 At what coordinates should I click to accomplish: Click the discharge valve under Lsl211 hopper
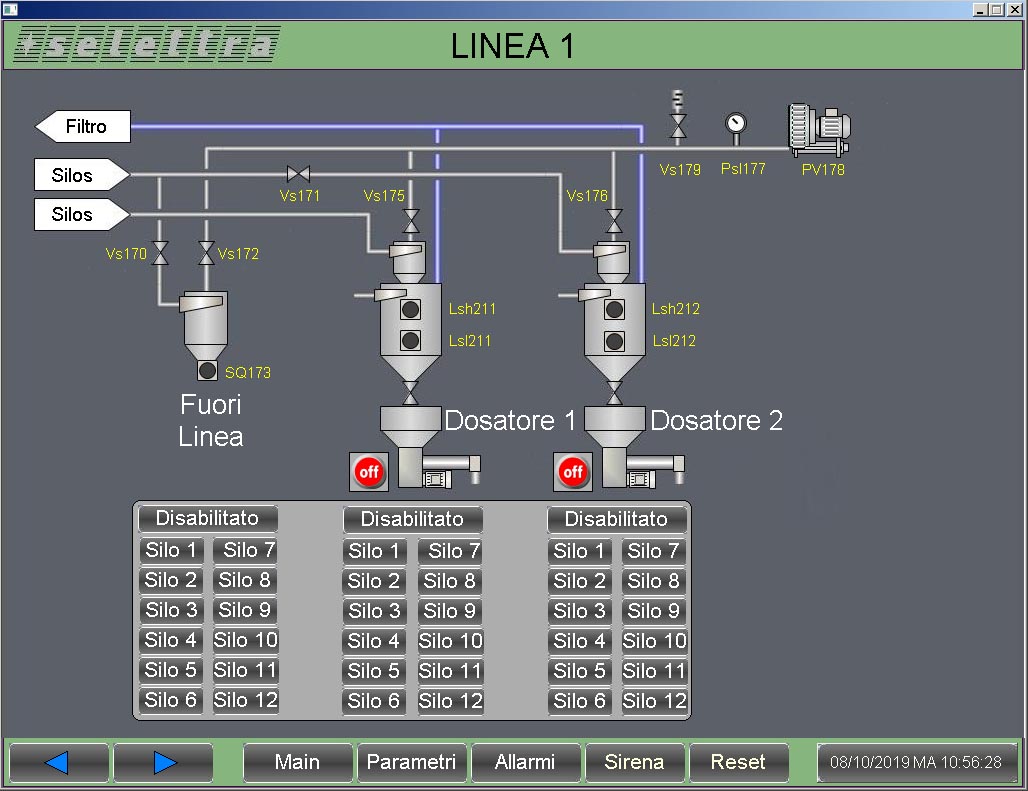(x=410, y=393)
